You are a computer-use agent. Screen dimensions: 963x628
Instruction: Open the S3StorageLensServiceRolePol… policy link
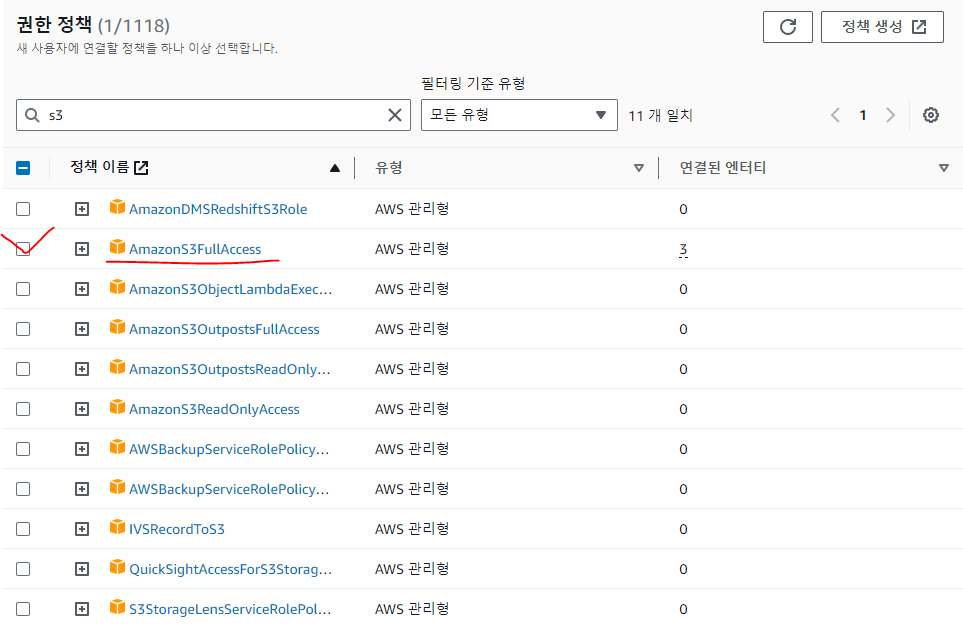coord(230,609)
